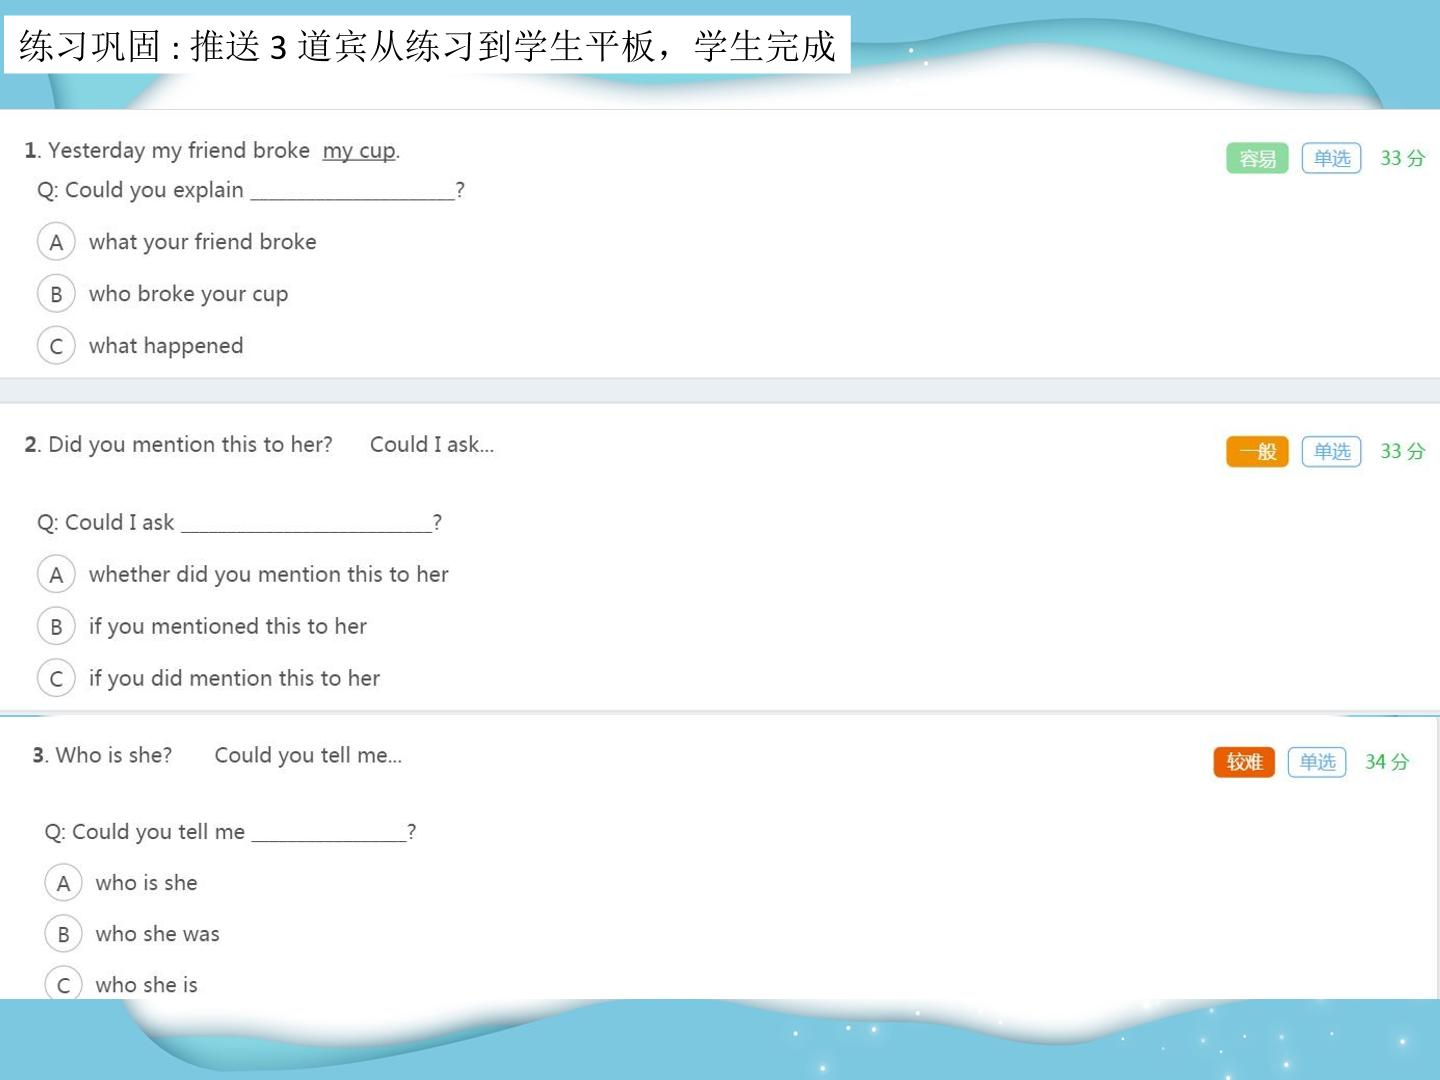Click the blank line after 'Could you explain'
The image size is (1440, 1080).
[x=352, y=191]
